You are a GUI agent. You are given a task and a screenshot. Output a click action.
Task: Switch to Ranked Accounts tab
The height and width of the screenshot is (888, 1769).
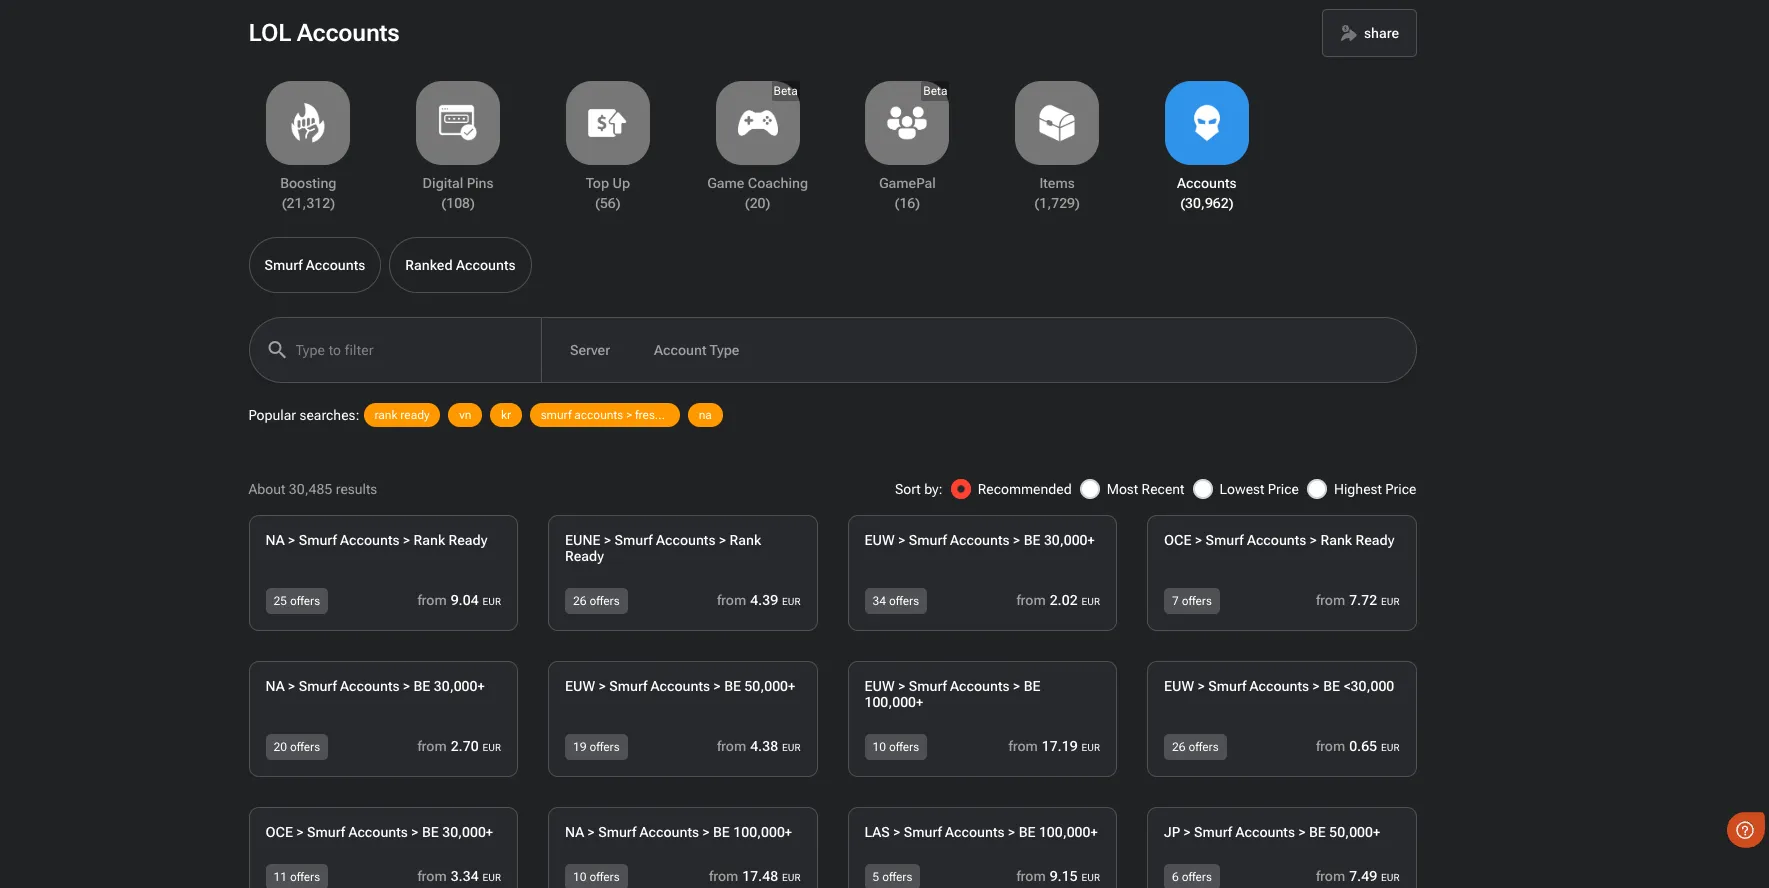[x=460, y=265]
